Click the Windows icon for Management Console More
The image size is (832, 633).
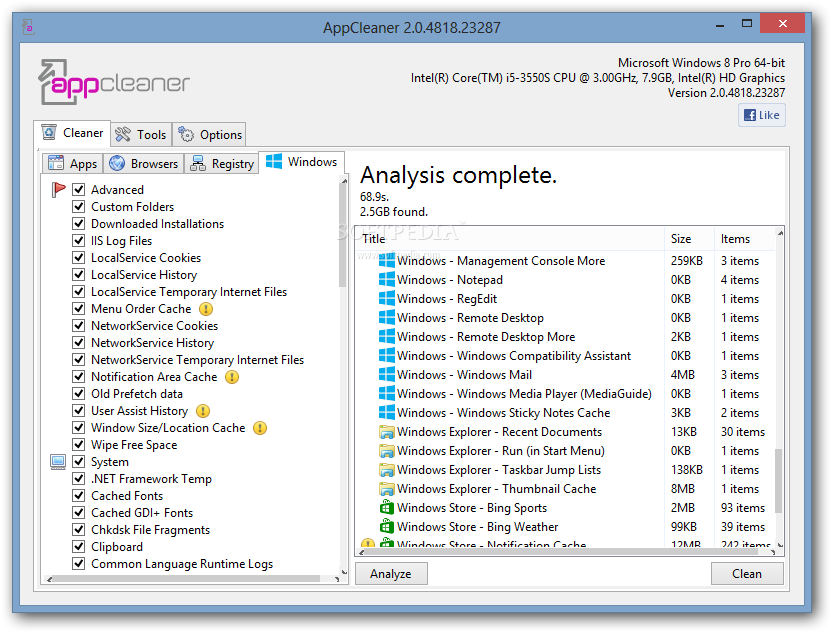pos(387,261)
